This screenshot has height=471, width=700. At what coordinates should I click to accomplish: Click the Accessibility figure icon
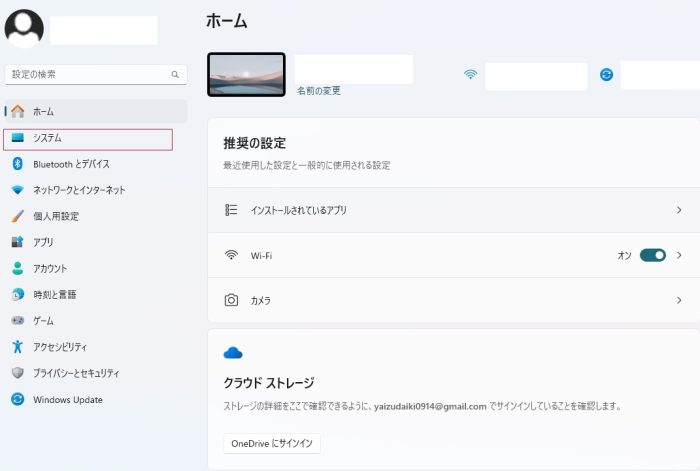(17, 346)
